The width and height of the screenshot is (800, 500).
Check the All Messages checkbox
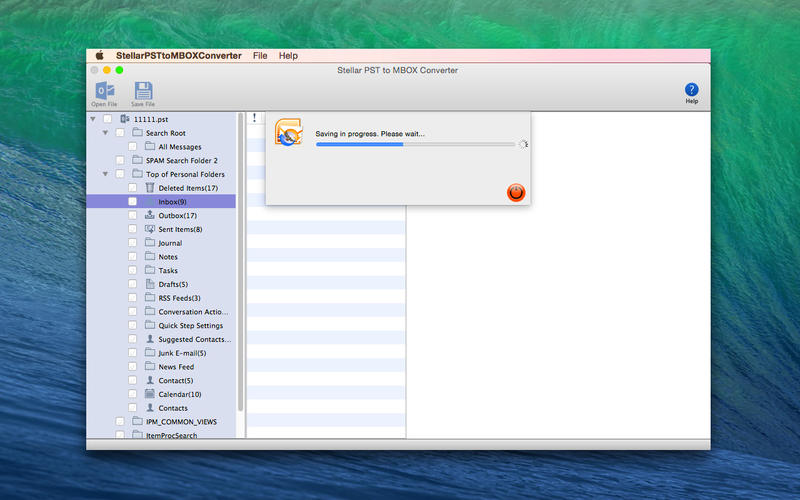pyautogui.click(x=133, y=146)
